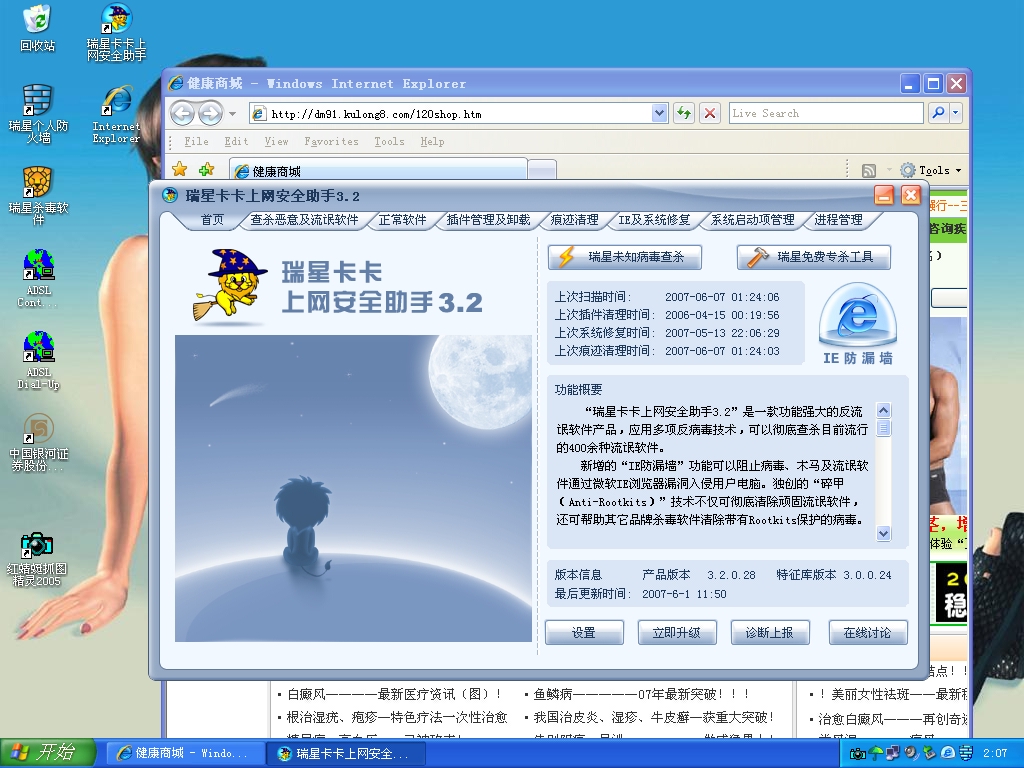Click the IE防漏墙 globe icon
This screenshot has width=1024, height=768.
[857, 323]
